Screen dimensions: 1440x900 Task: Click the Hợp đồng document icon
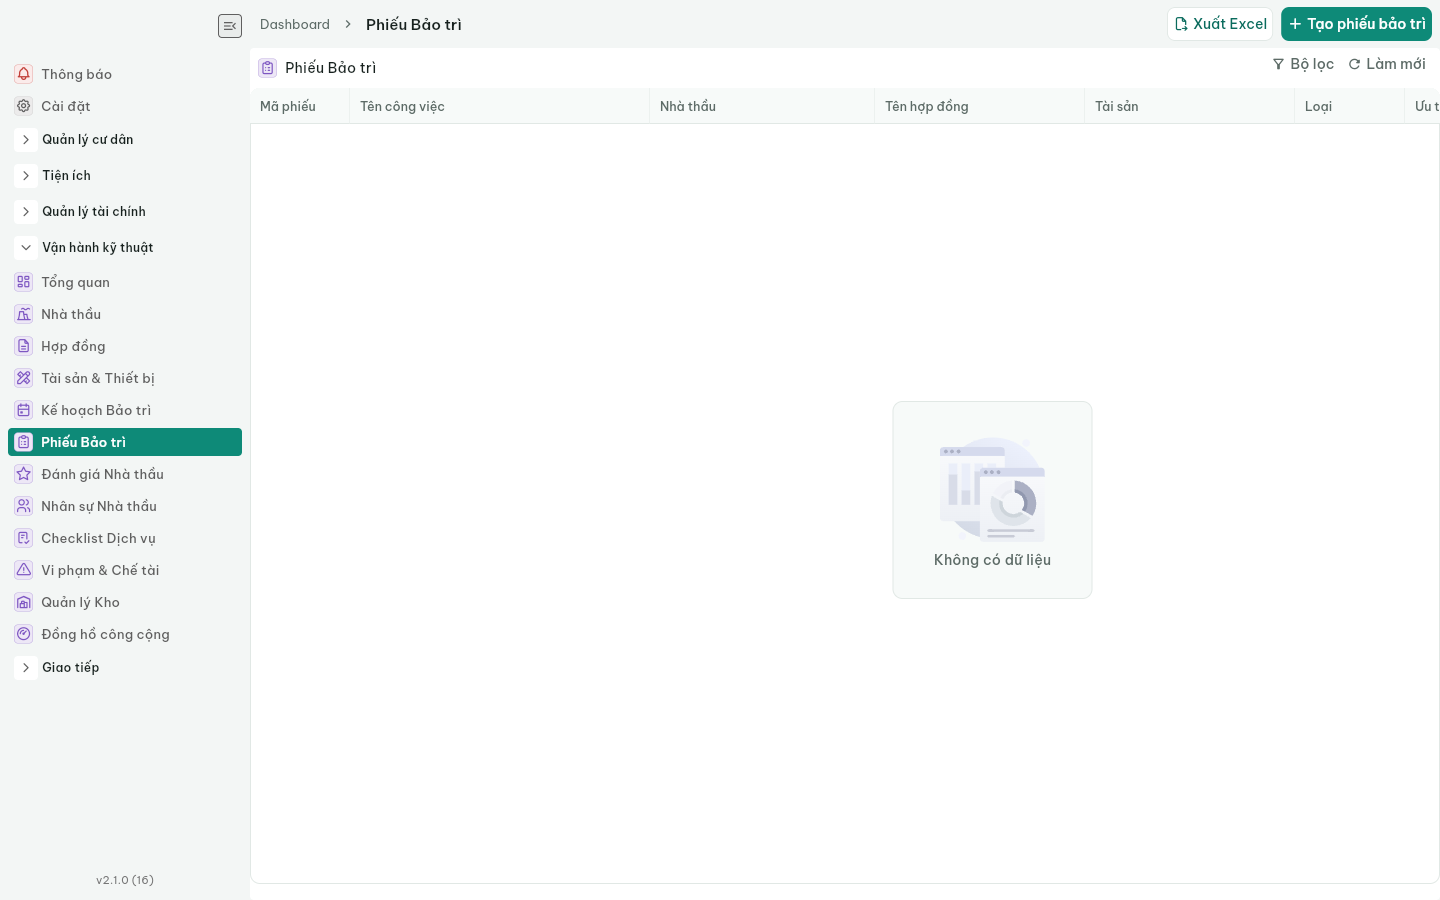click(24, 346)
